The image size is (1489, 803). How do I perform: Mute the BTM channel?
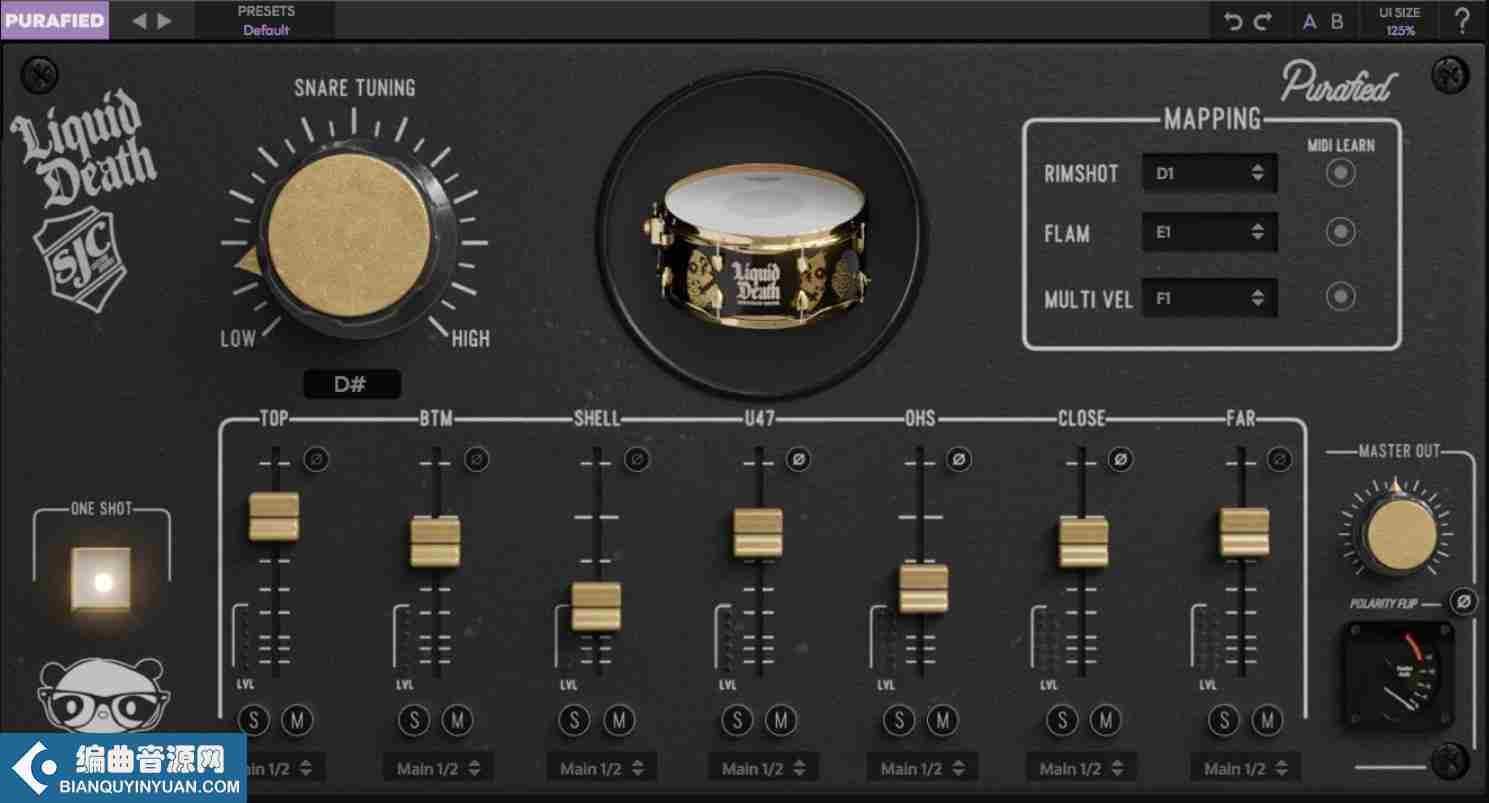(457, 720)
